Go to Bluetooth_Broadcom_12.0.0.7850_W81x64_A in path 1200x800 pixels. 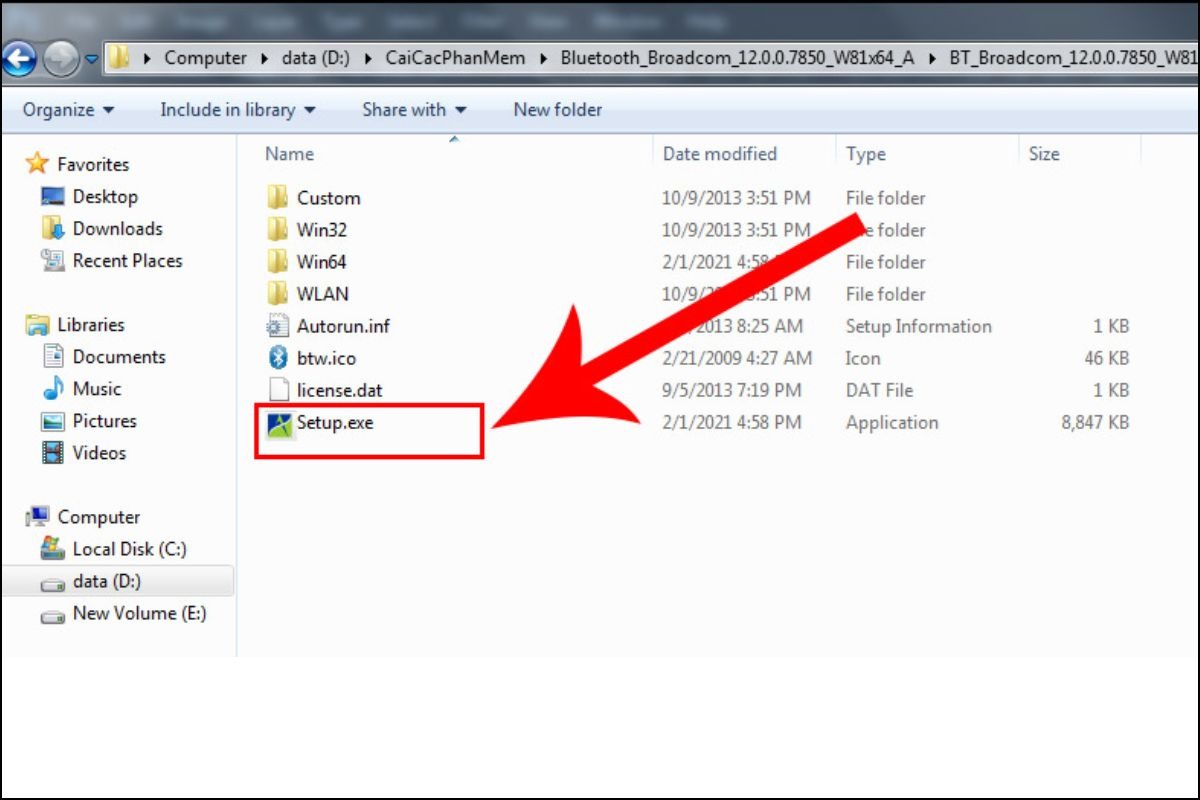coord(738,58)
